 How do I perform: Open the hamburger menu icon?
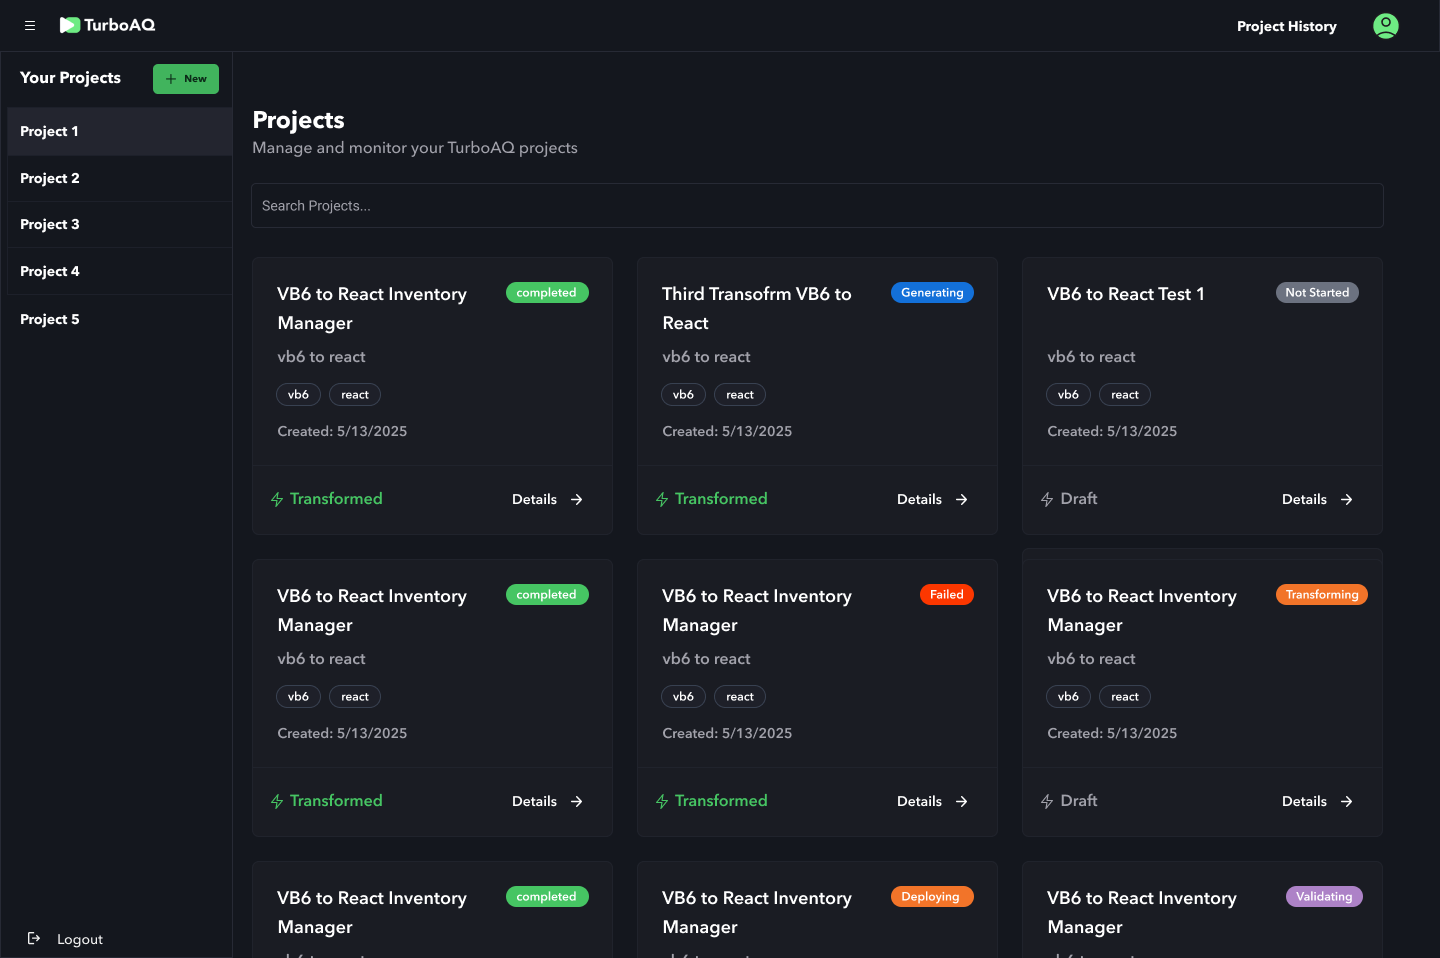[30, 26]
